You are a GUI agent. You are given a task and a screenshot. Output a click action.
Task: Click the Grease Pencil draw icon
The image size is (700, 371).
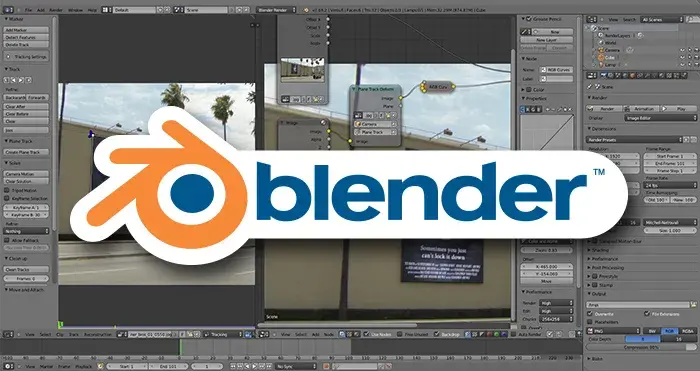525,32
